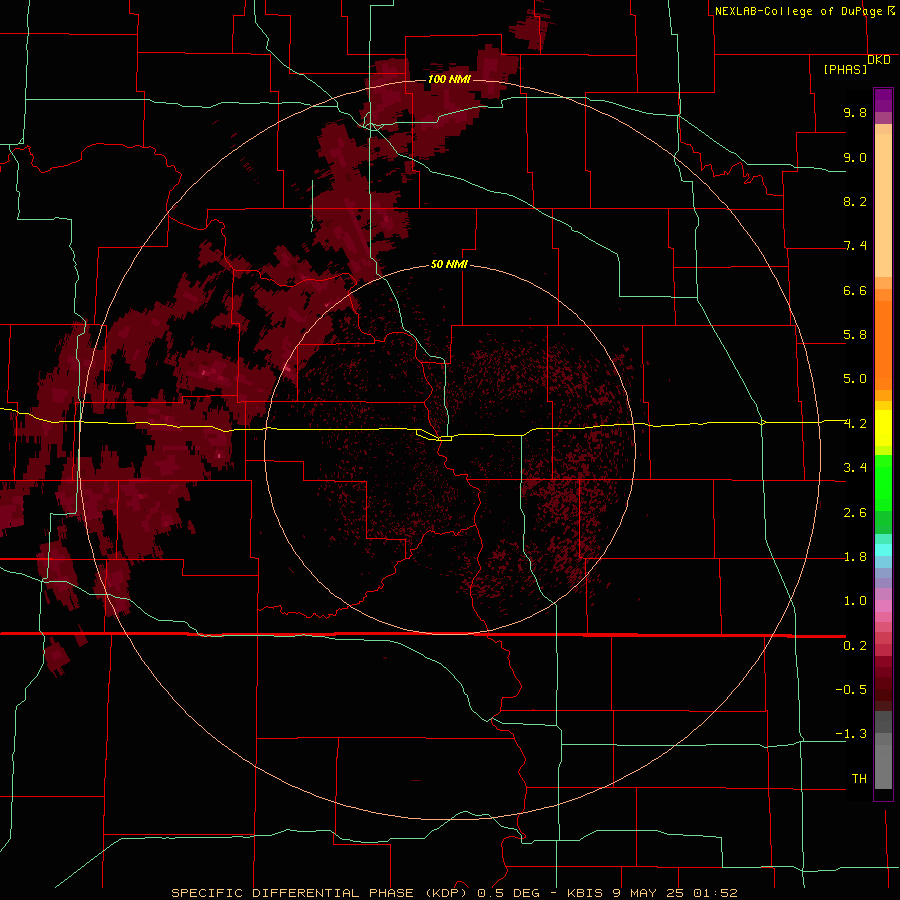
Task: Click the 9 MAY 25 date text
Action: pyautogui.click(x=649, y=893)
